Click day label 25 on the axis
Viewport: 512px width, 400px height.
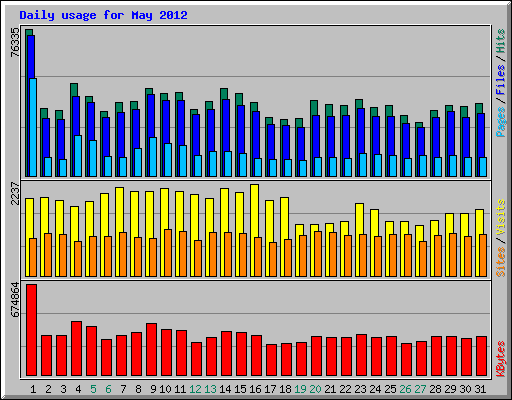(x=390, y=389)
